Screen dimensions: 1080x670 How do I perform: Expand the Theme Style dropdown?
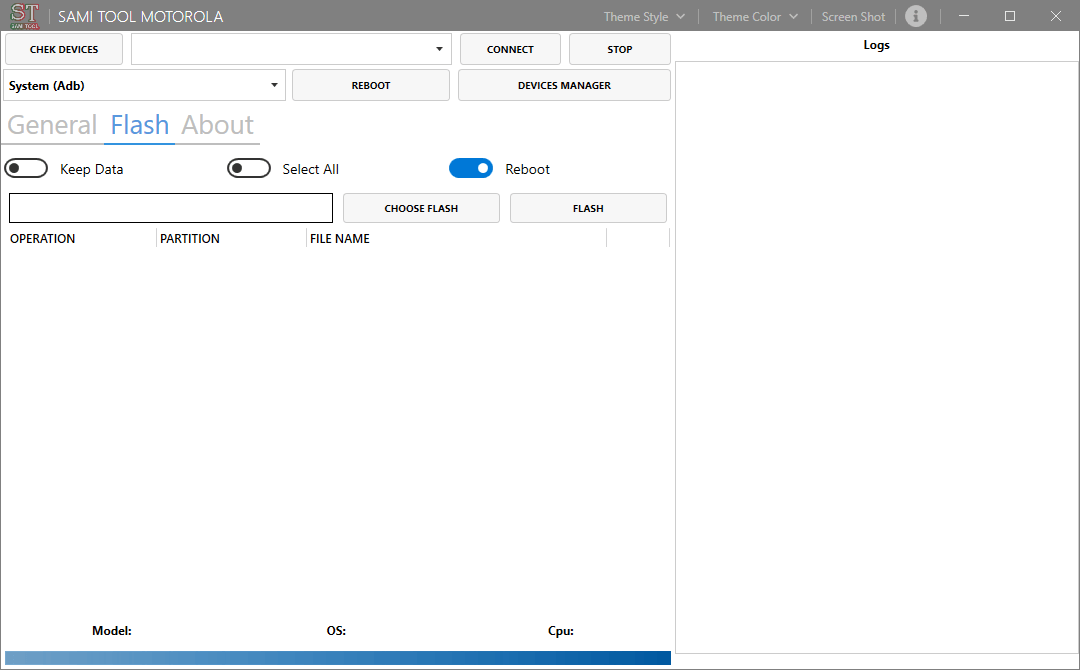(643, 16)
